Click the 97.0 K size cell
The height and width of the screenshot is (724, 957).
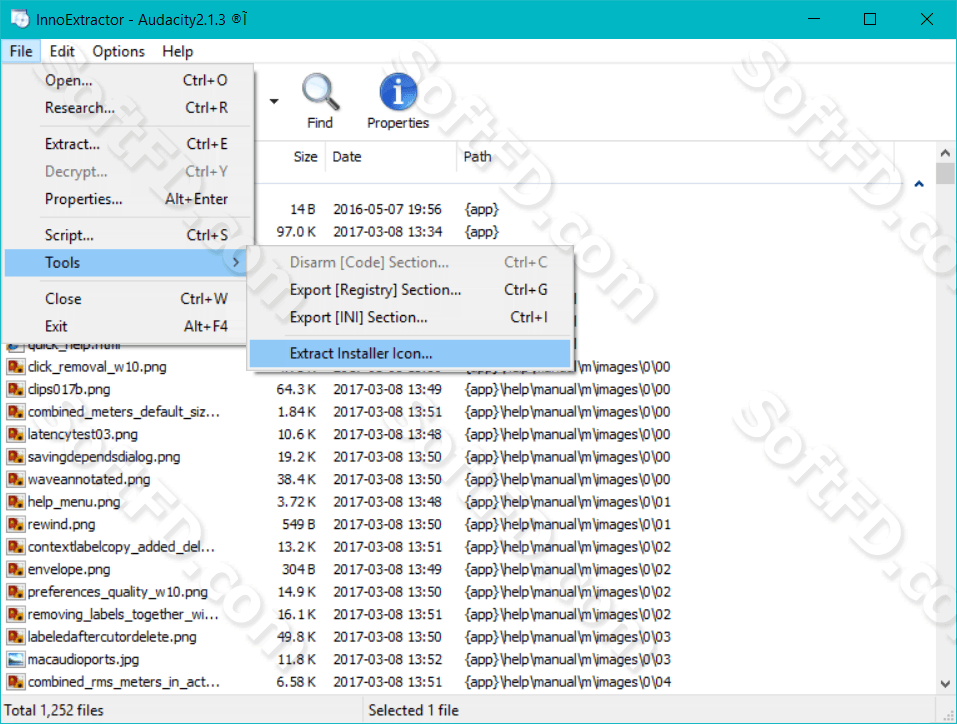tap(296, 232)
